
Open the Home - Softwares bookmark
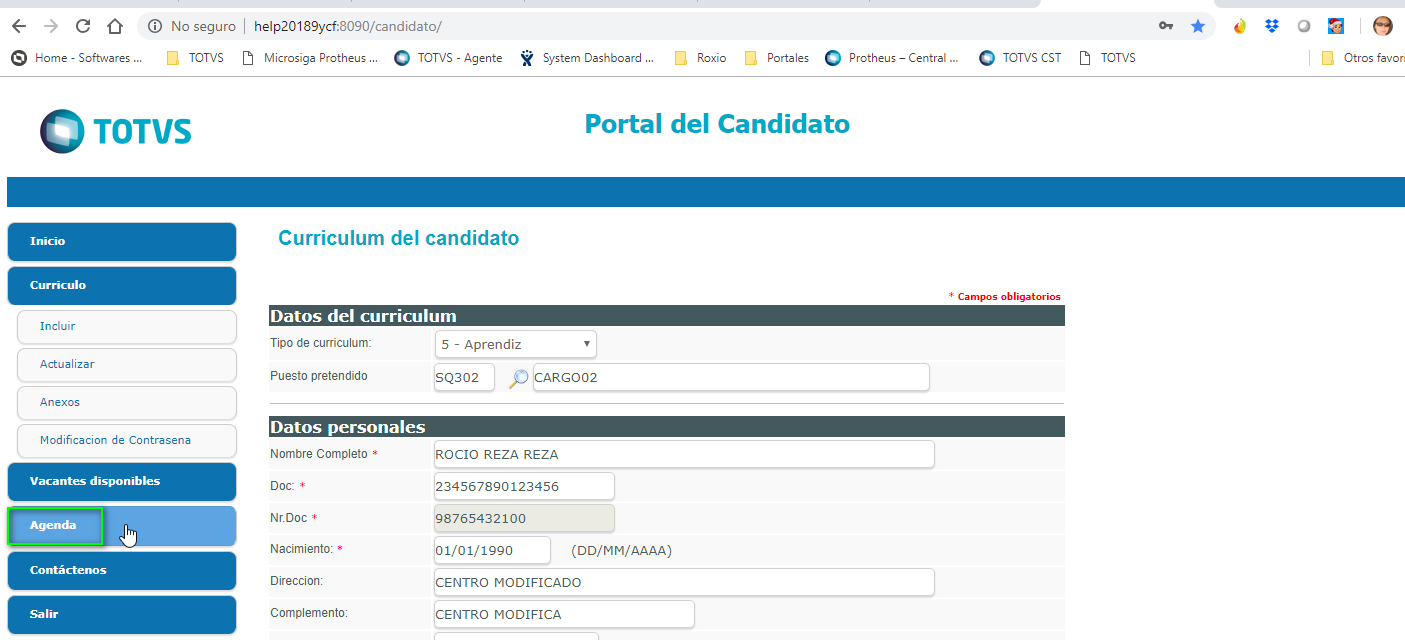77,58
